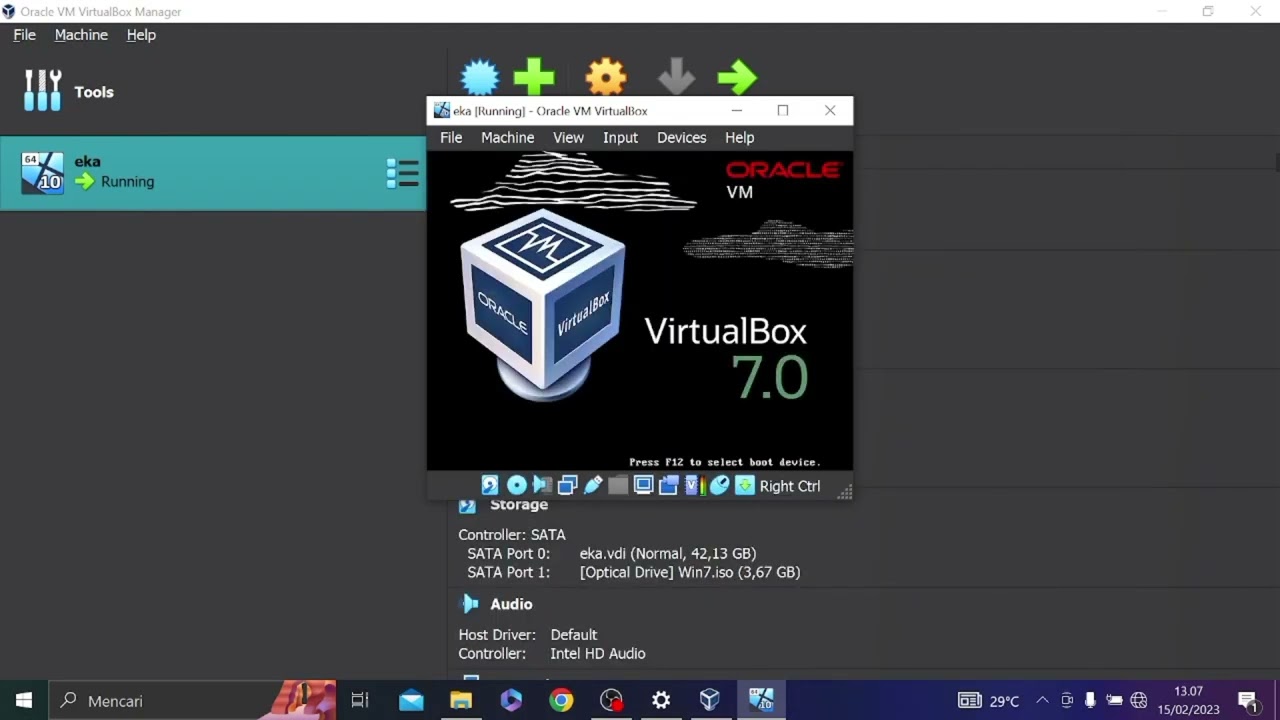This screenshot has height=720, width=1280.
Task: Click the audio indicator in VM status bar
Action: (542, 486)
